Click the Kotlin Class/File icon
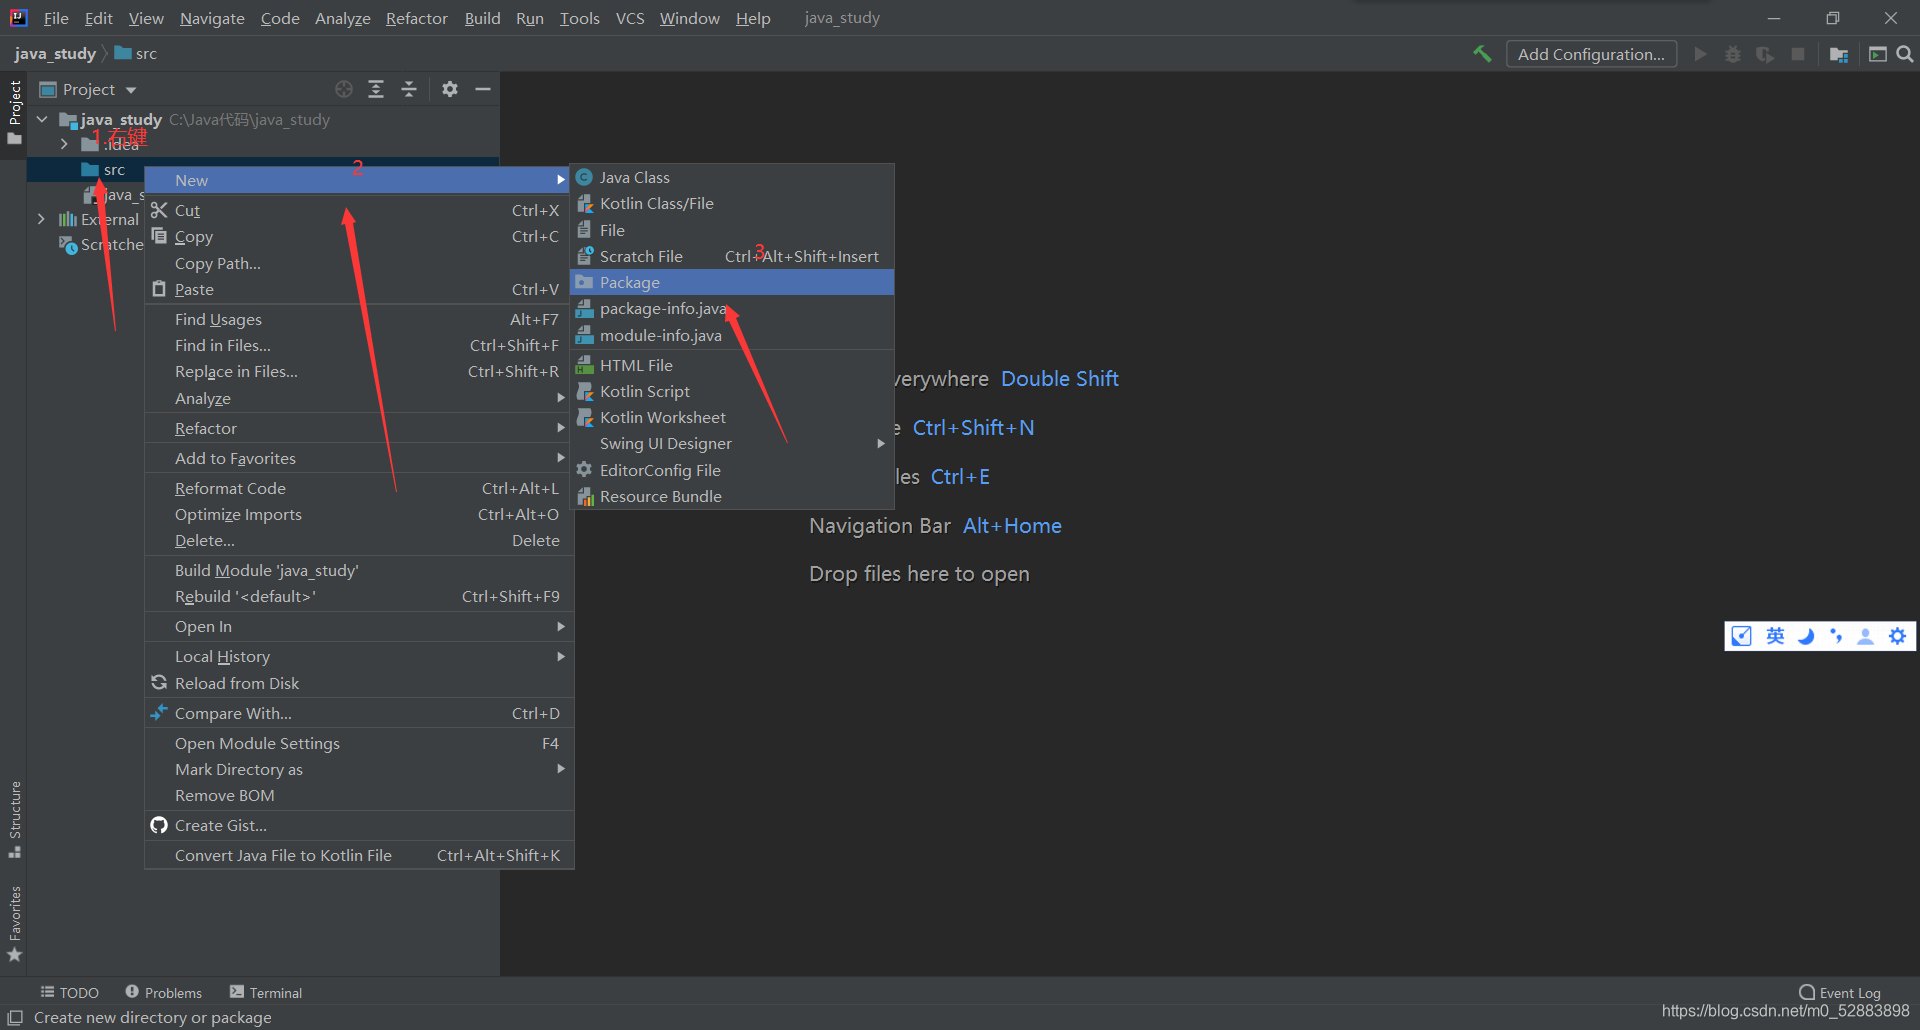The height and width of the screenshot is (1030, 1920). (x=585, y=203)
